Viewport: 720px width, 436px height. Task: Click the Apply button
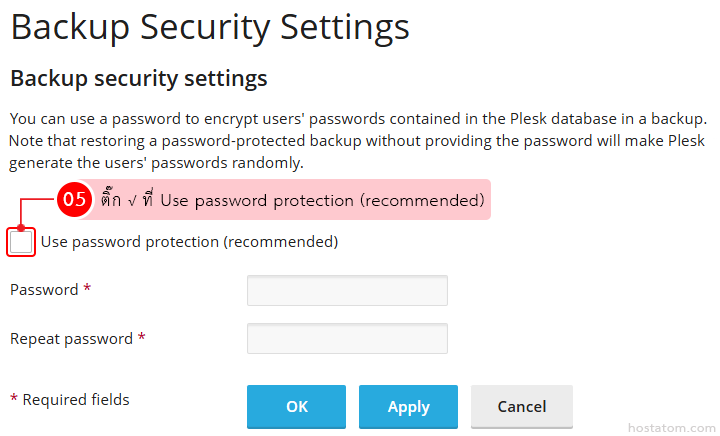(408, 407)
